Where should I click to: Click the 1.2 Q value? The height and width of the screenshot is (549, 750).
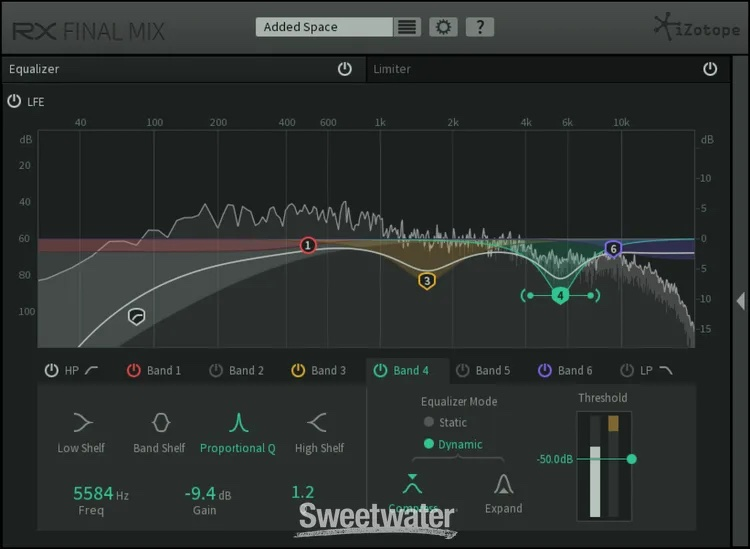tap(303, 492)
